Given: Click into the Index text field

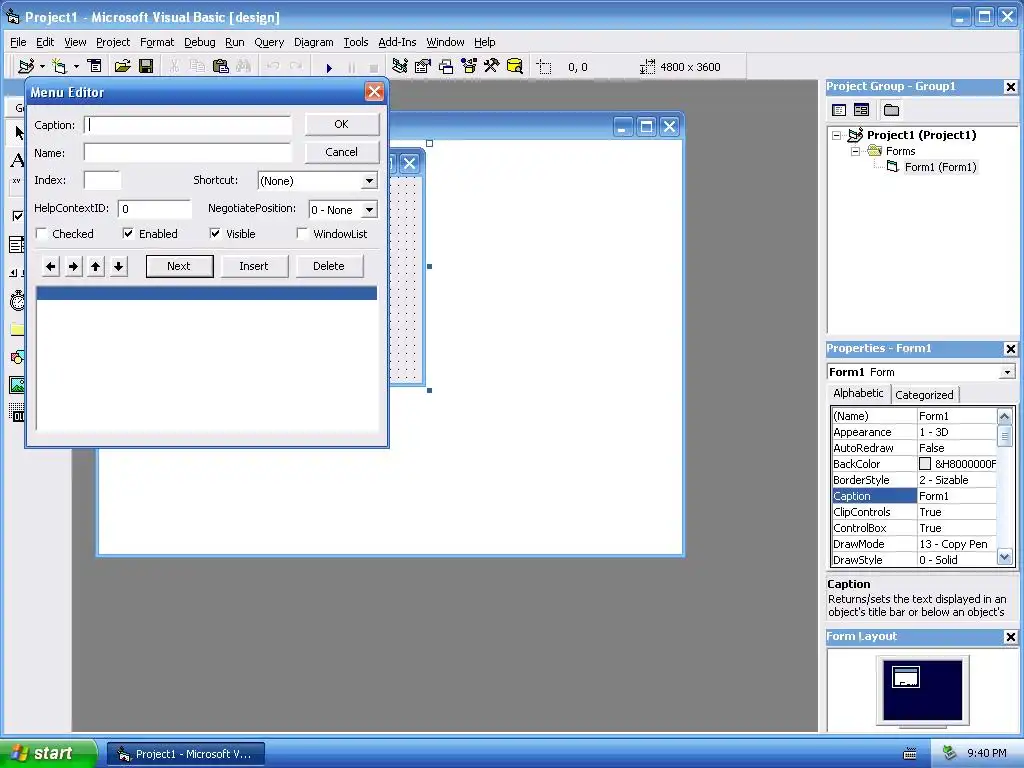Looking at the screenshot, I should click(103, 180).
